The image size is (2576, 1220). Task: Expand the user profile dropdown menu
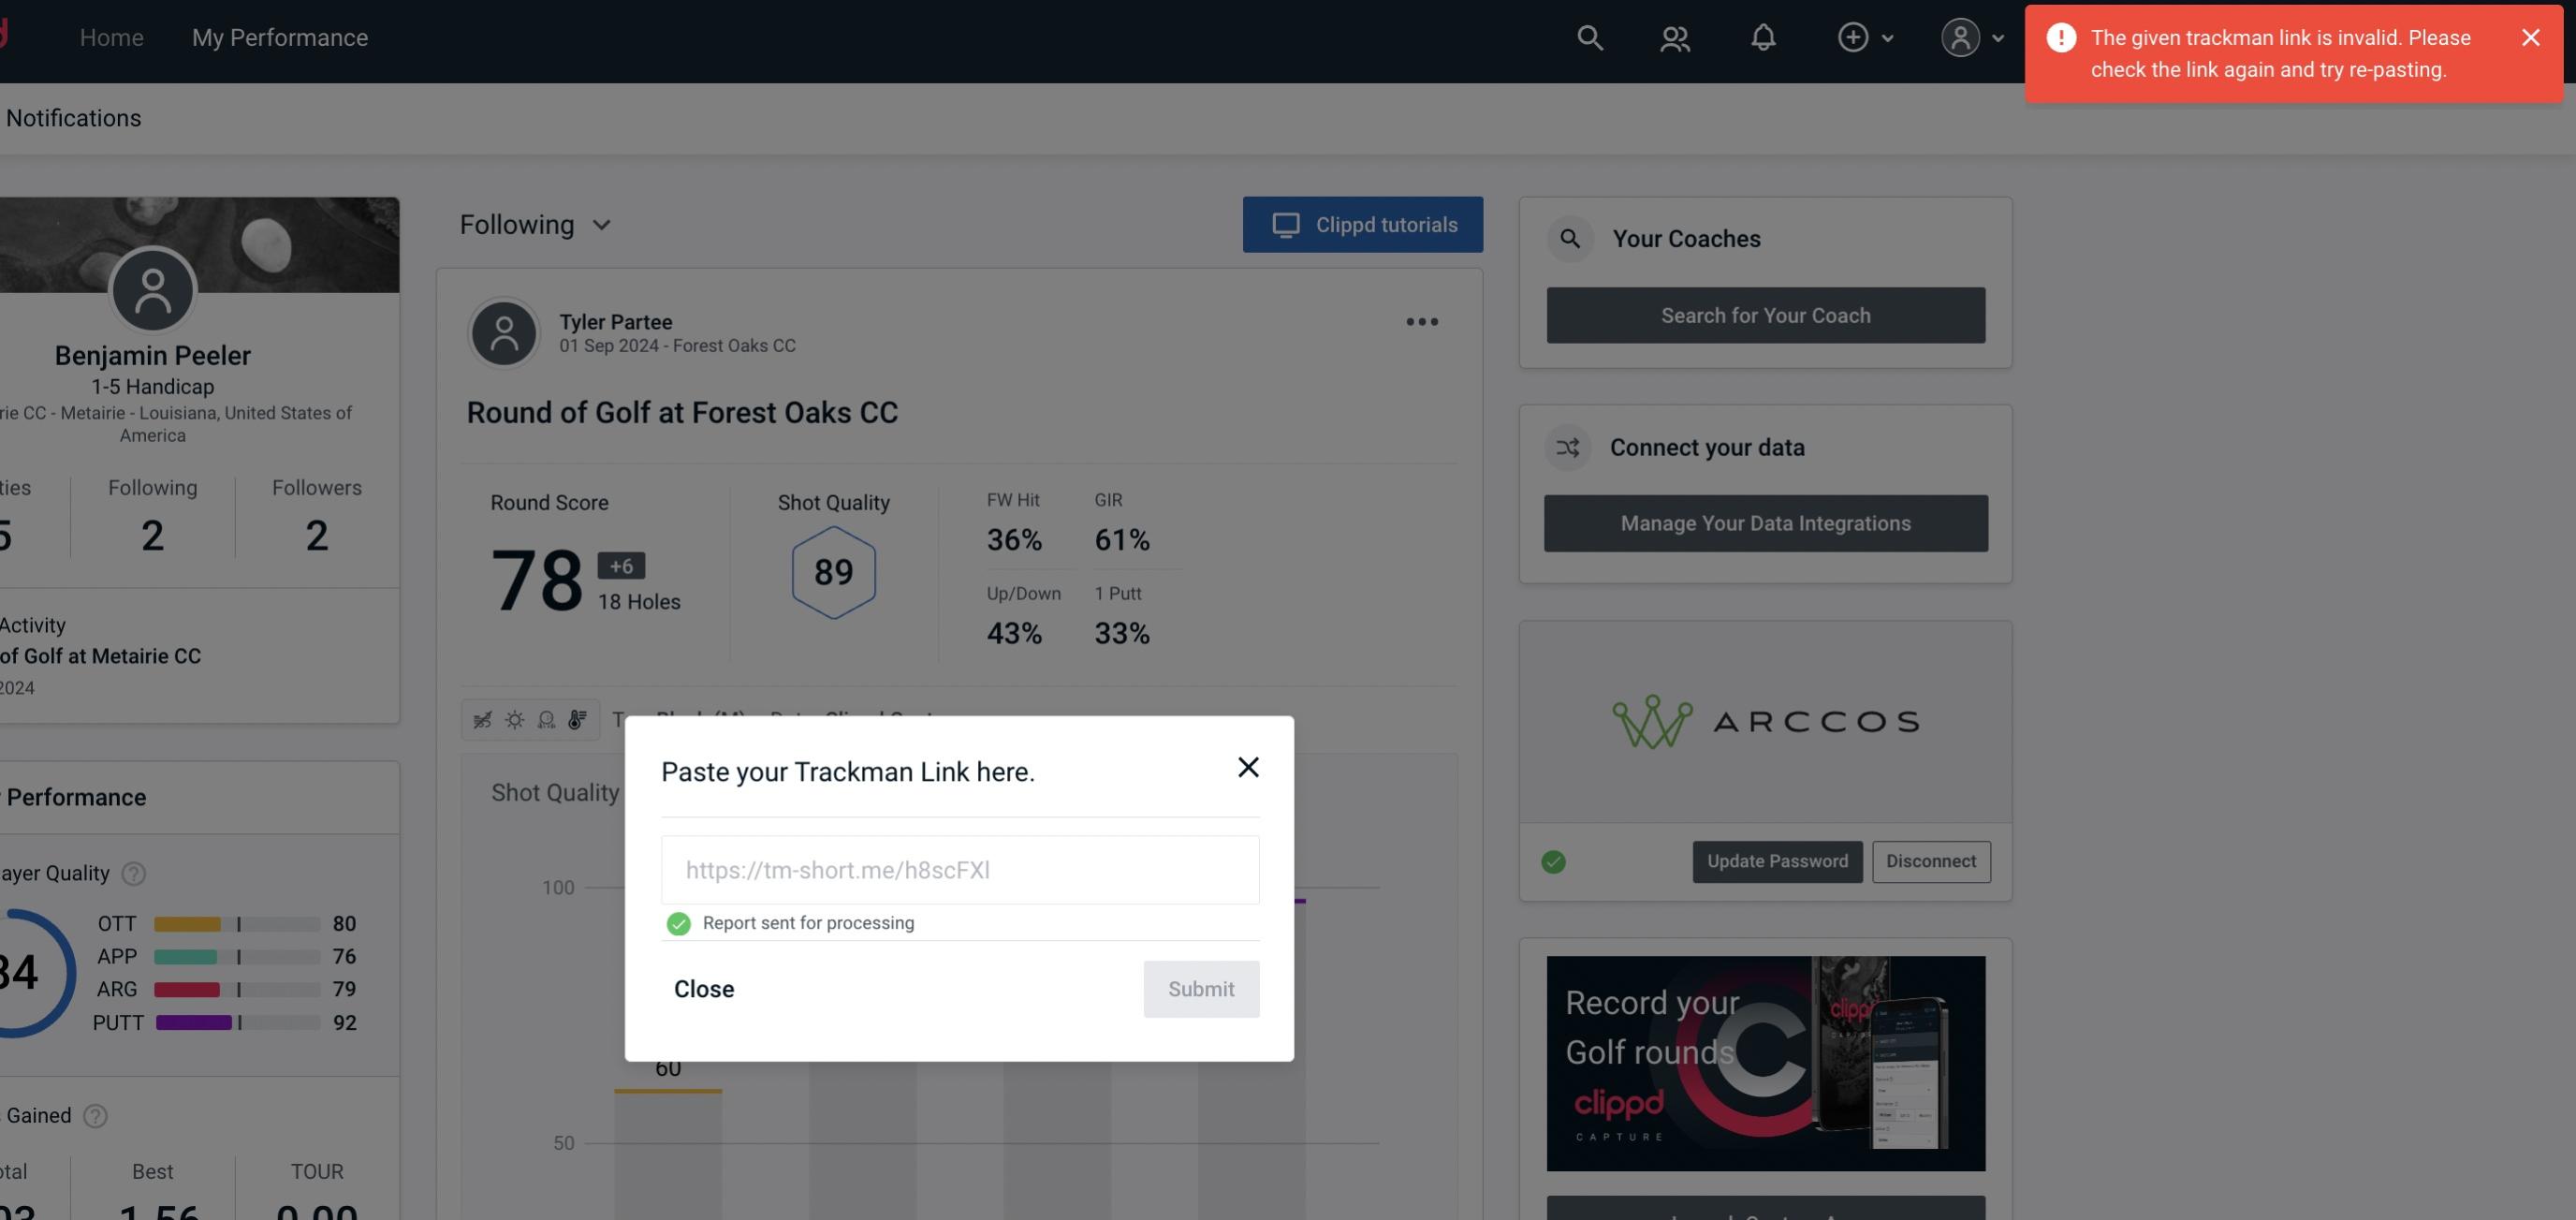[x=1971, y=37]
